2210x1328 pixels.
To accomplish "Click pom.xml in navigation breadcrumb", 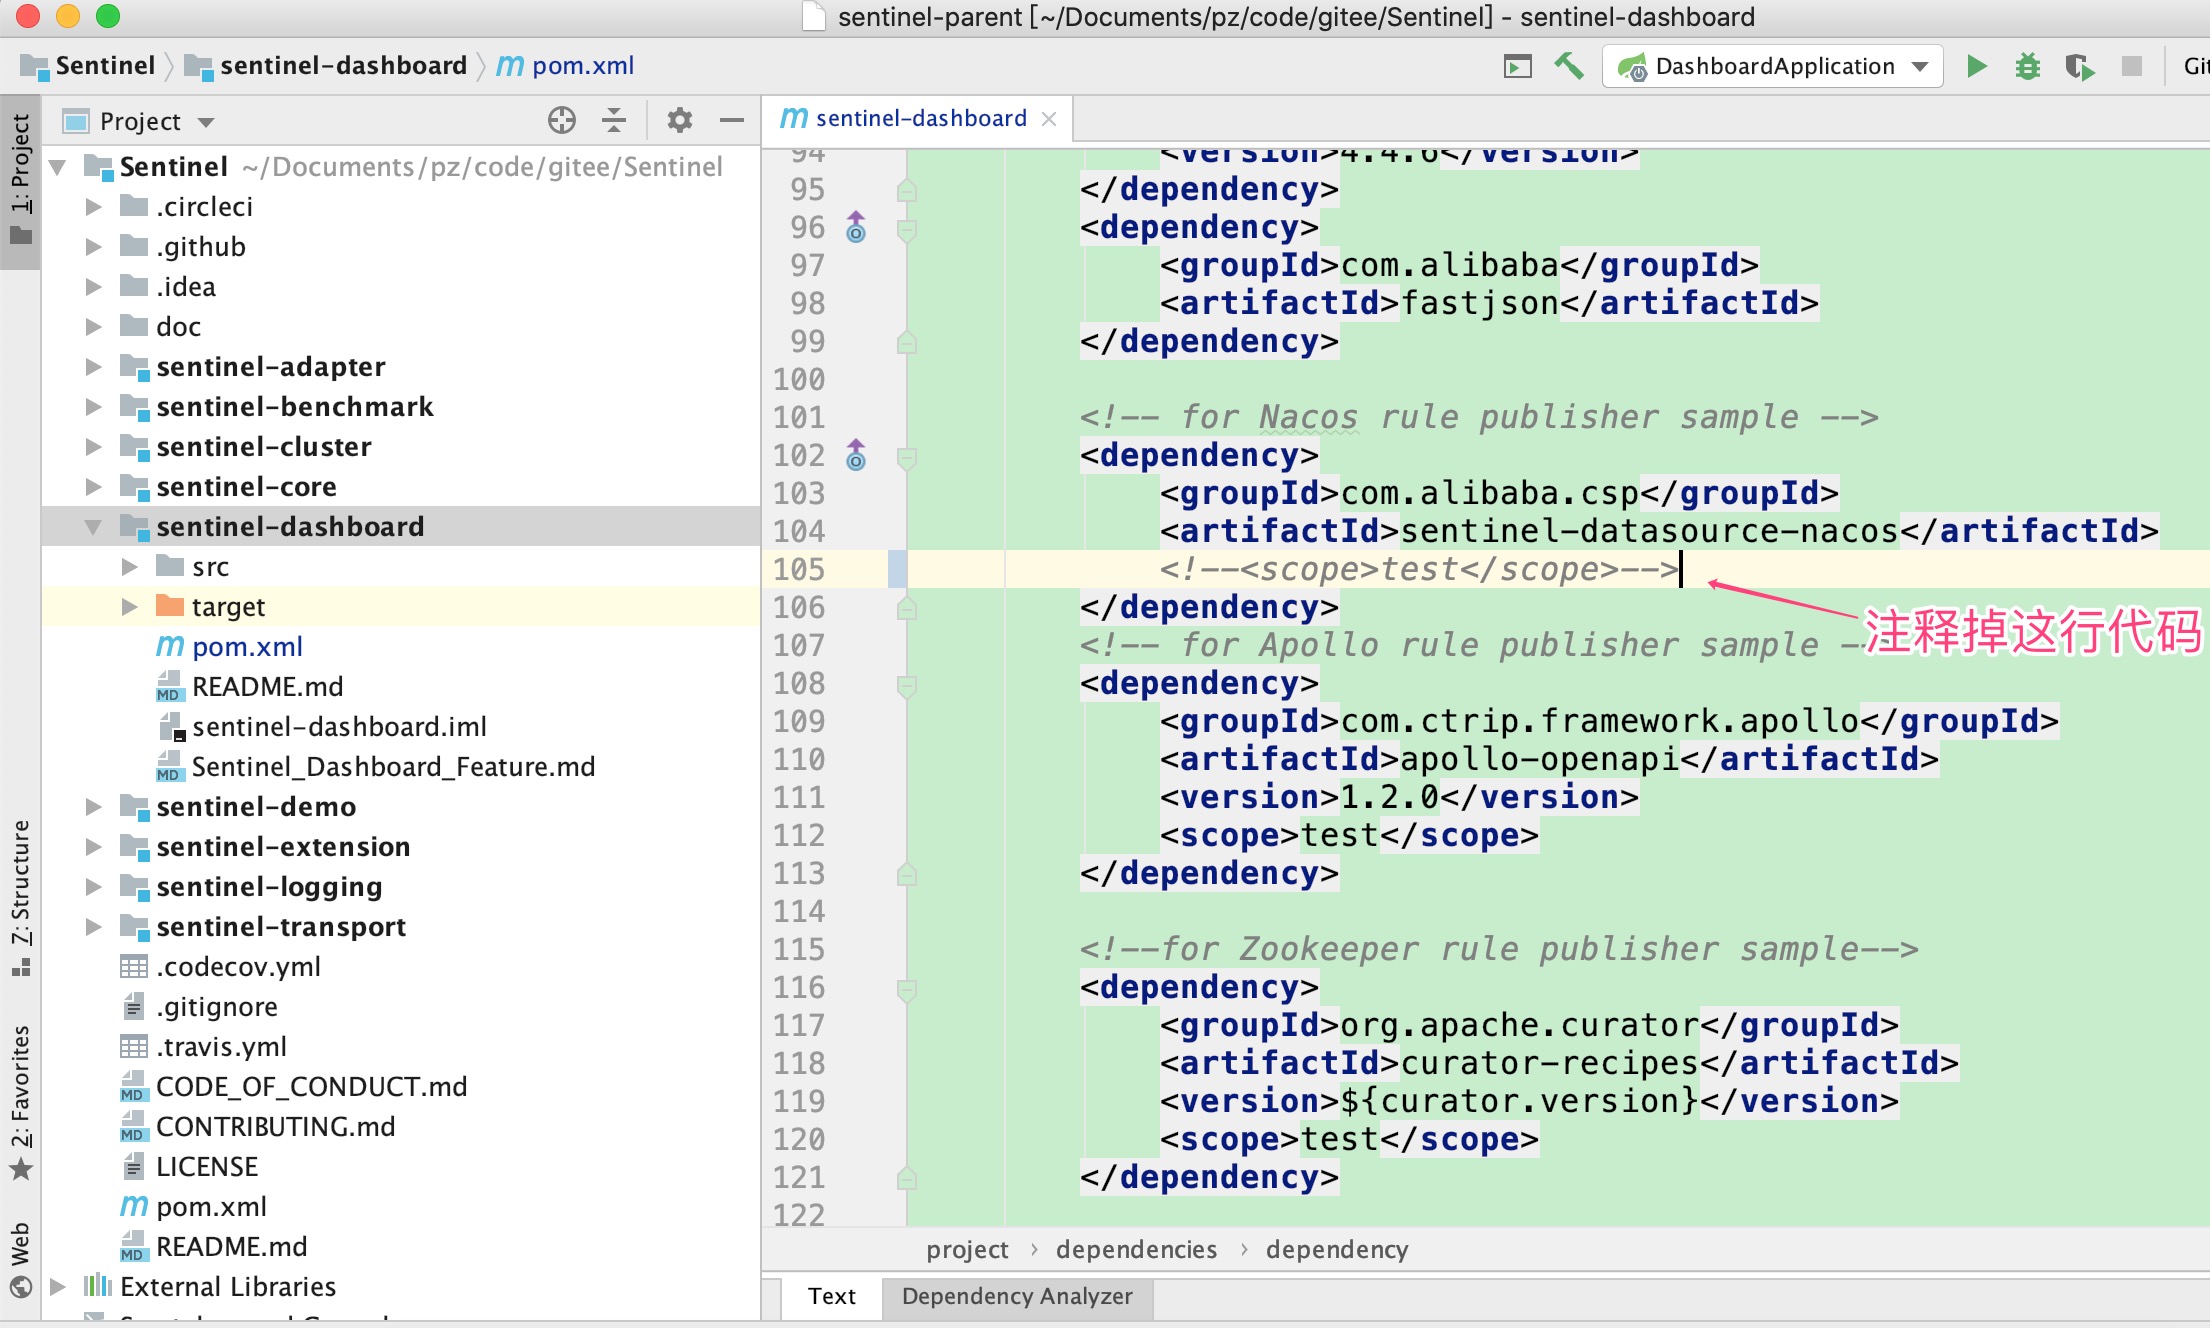I will tap(566, 66).
